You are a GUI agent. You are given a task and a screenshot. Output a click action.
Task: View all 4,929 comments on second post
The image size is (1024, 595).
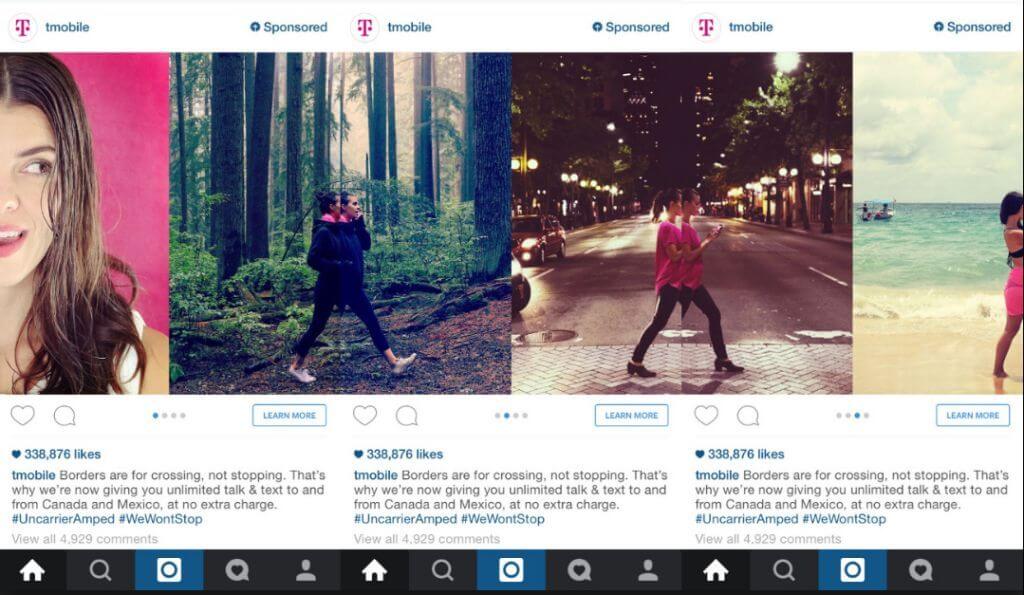[x=426, y=539]
